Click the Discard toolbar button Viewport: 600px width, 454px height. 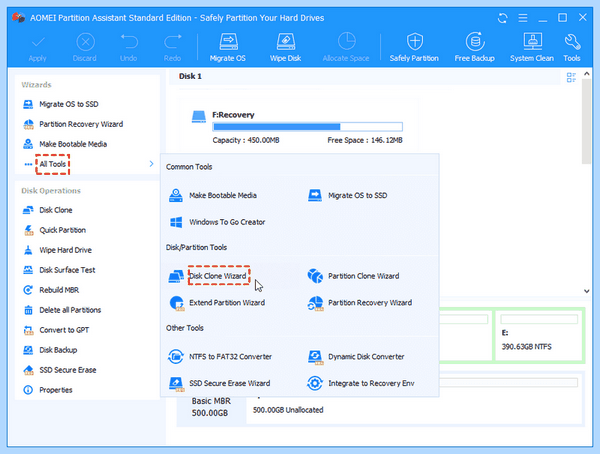[85, 48]
